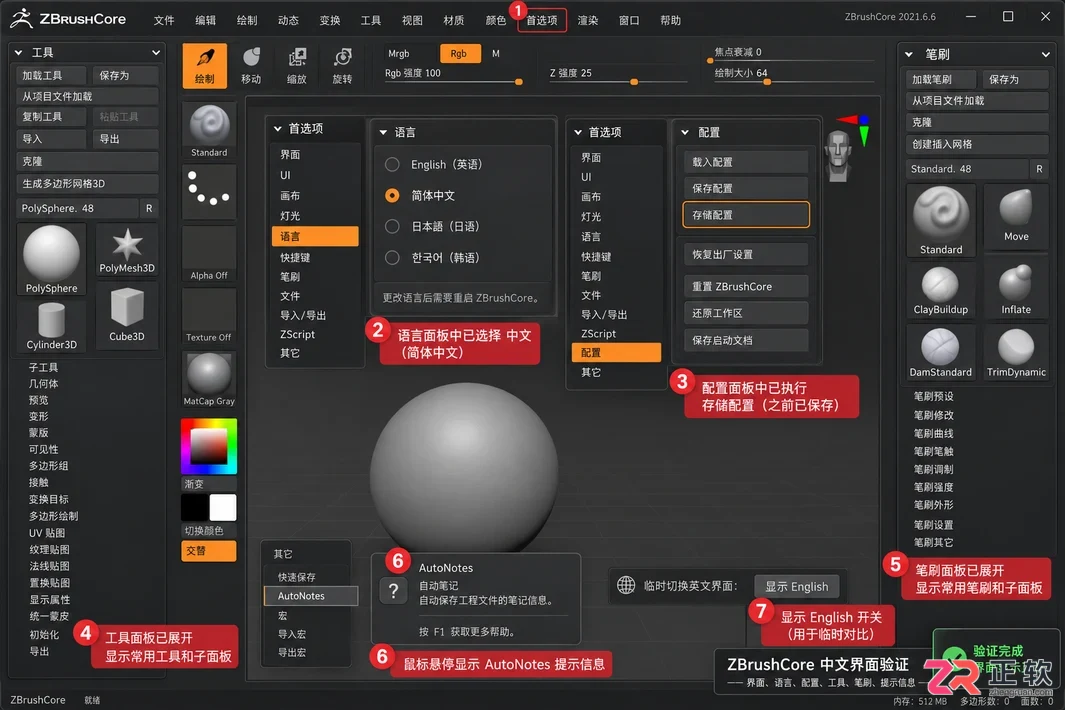Expand the 子工具 subpanel
Image resolution: width=1065 pixels, height=710 pixels.
click(x=43, y=367)
